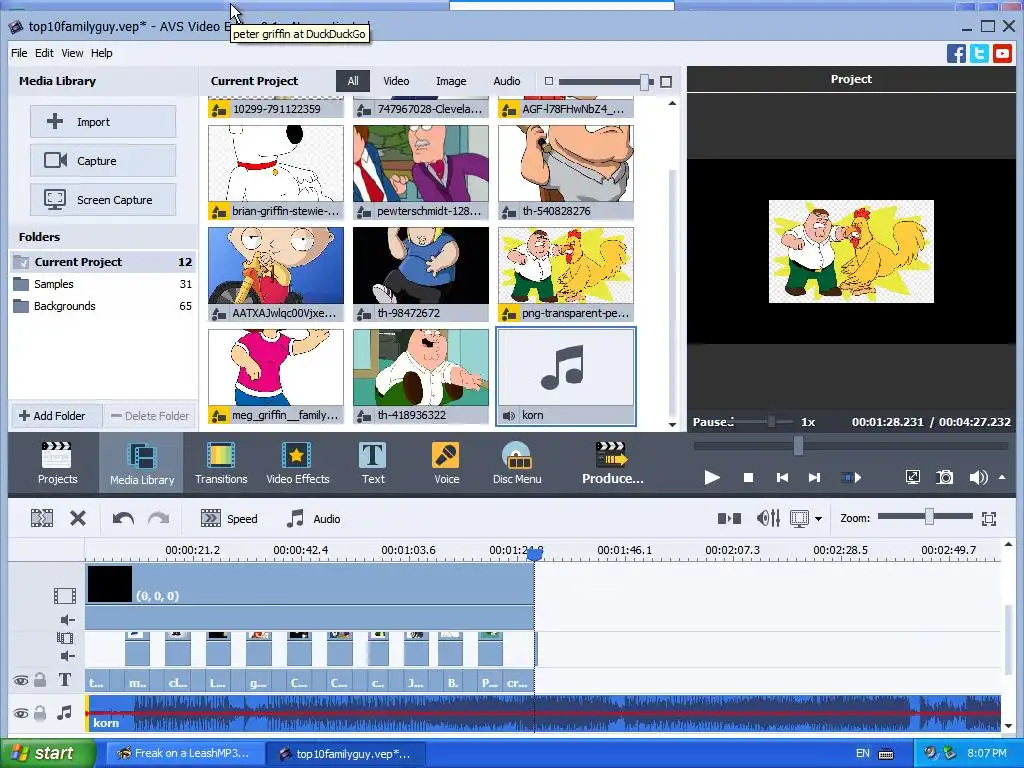Click the Capture button
This screenshot has height=768, width=1024.
(103, 161)
